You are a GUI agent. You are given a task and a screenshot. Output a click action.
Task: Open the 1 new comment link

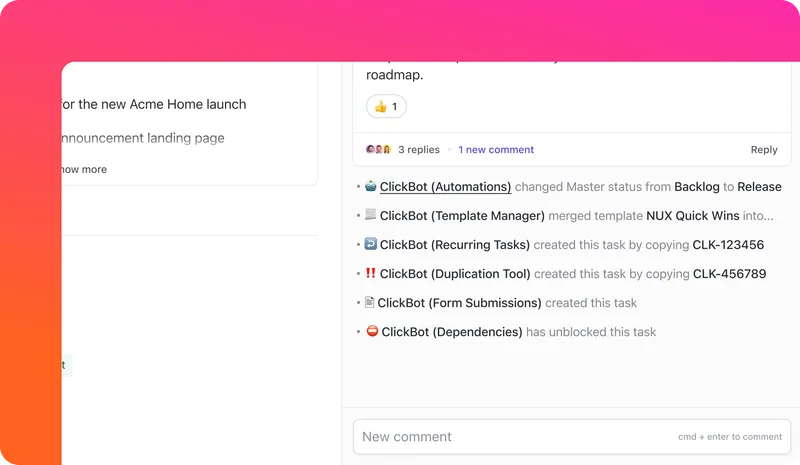click(x=496, y=150)
